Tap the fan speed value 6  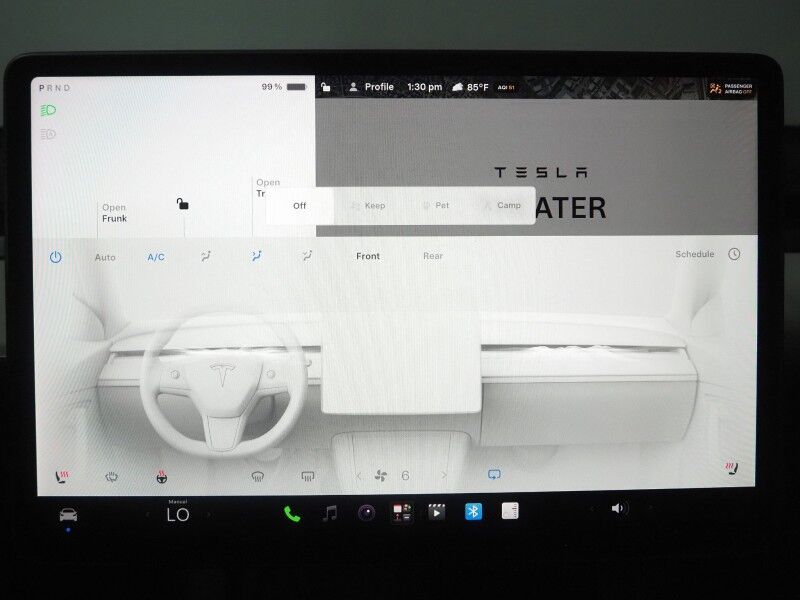coord(406,476)
